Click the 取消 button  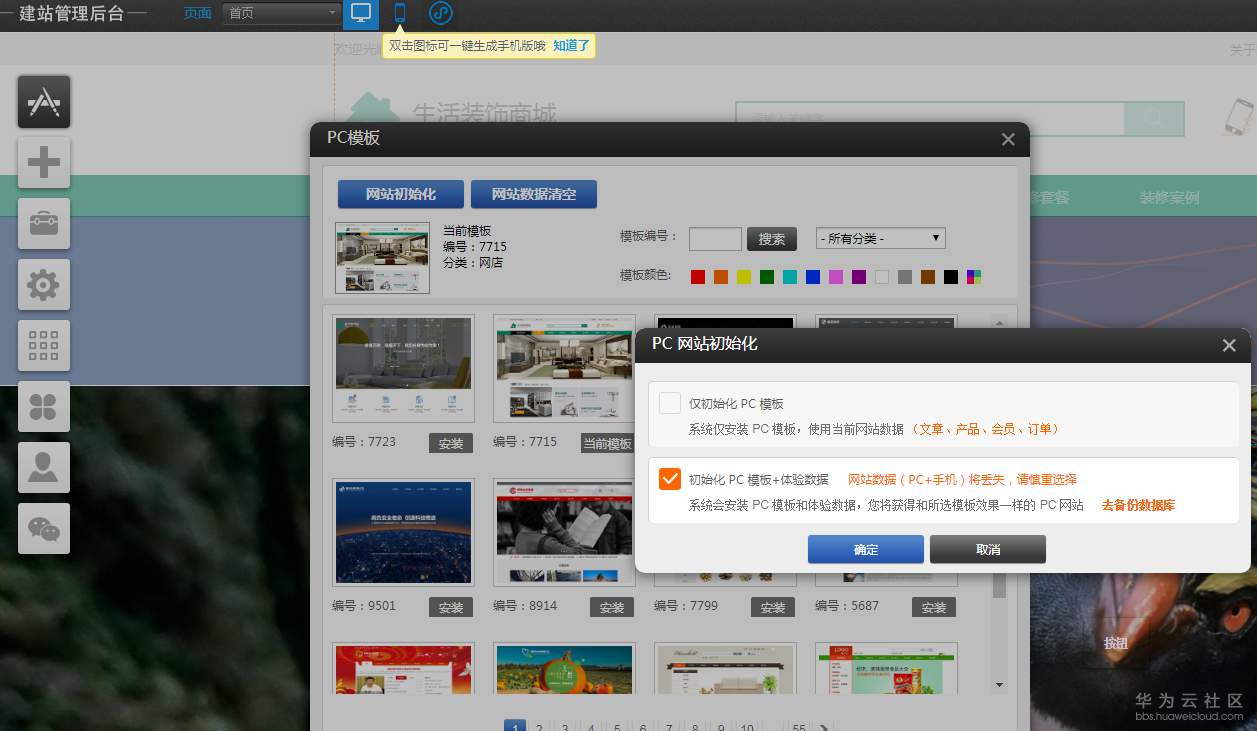click(988, 549)
